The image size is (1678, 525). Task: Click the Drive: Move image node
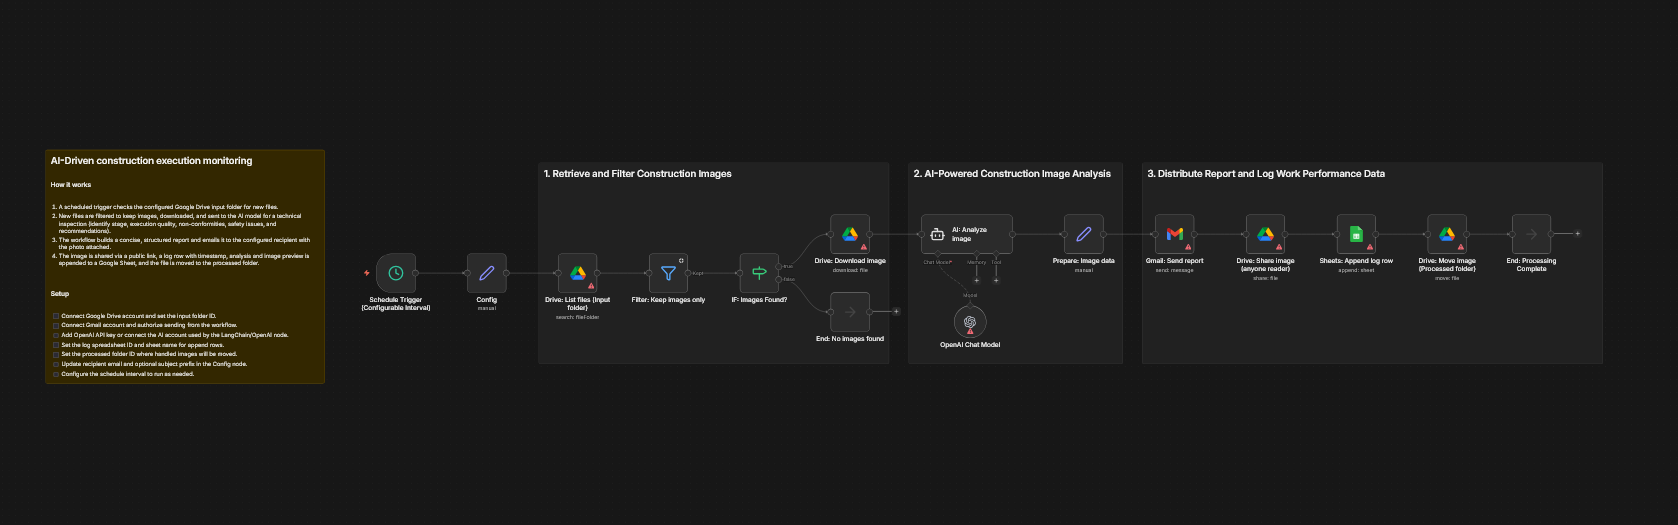pyautogui.click(x=1447, y=234)
